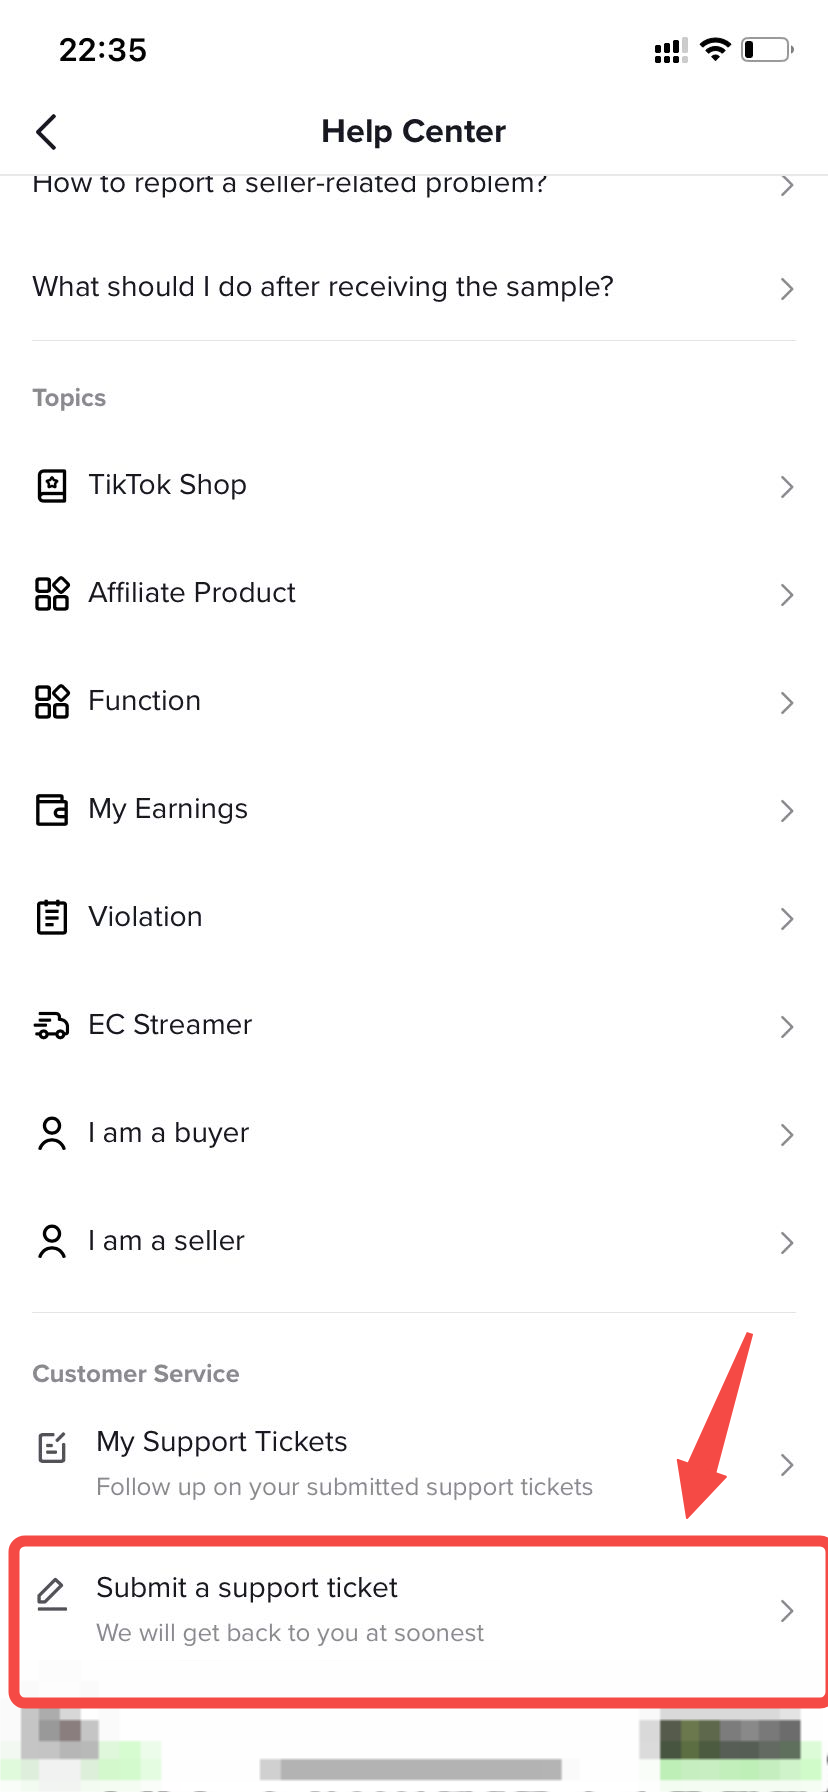Screen dimensions: 828x1792
Task: Open the Function topic
Action: pos(145,701)
